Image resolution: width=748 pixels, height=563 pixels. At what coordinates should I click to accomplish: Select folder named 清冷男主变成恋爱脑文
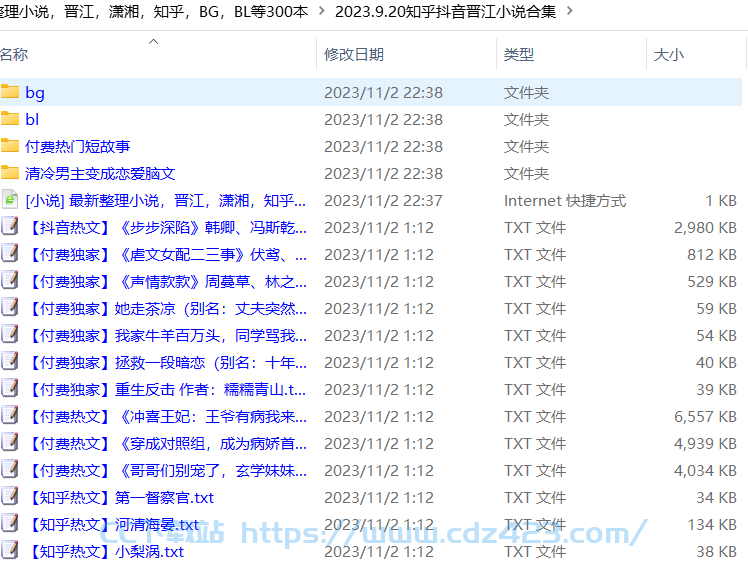pyautogui.click(x=100, y=173)
